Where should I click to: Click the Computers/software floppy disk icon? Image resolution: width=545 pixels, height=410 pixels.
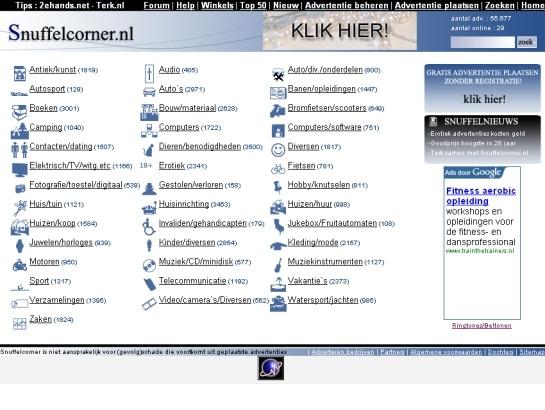tap(278, 131)
